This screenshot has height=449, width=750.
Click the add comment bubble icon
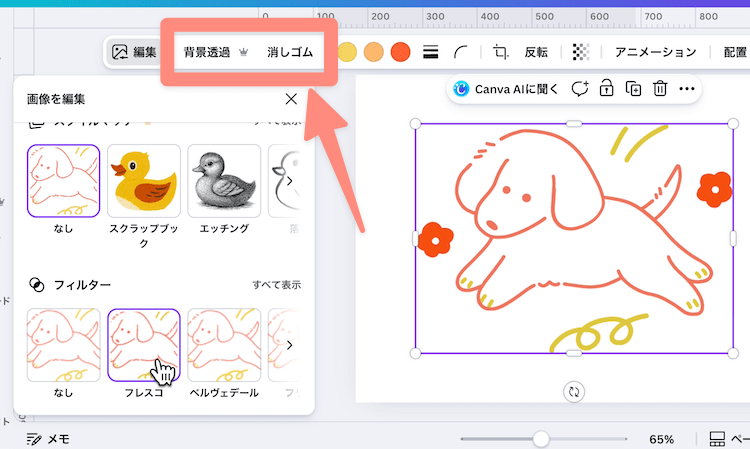pyautogui.click(x=580, y=89)
